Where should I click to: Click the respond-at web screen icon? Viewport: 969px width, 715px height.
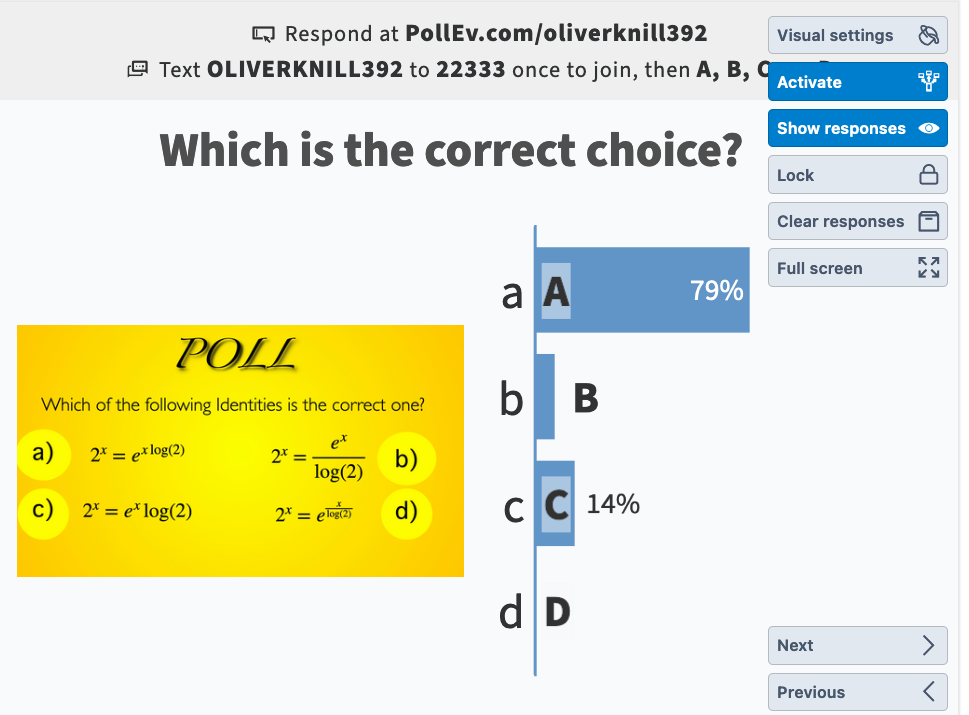click(x=263, y=35)
